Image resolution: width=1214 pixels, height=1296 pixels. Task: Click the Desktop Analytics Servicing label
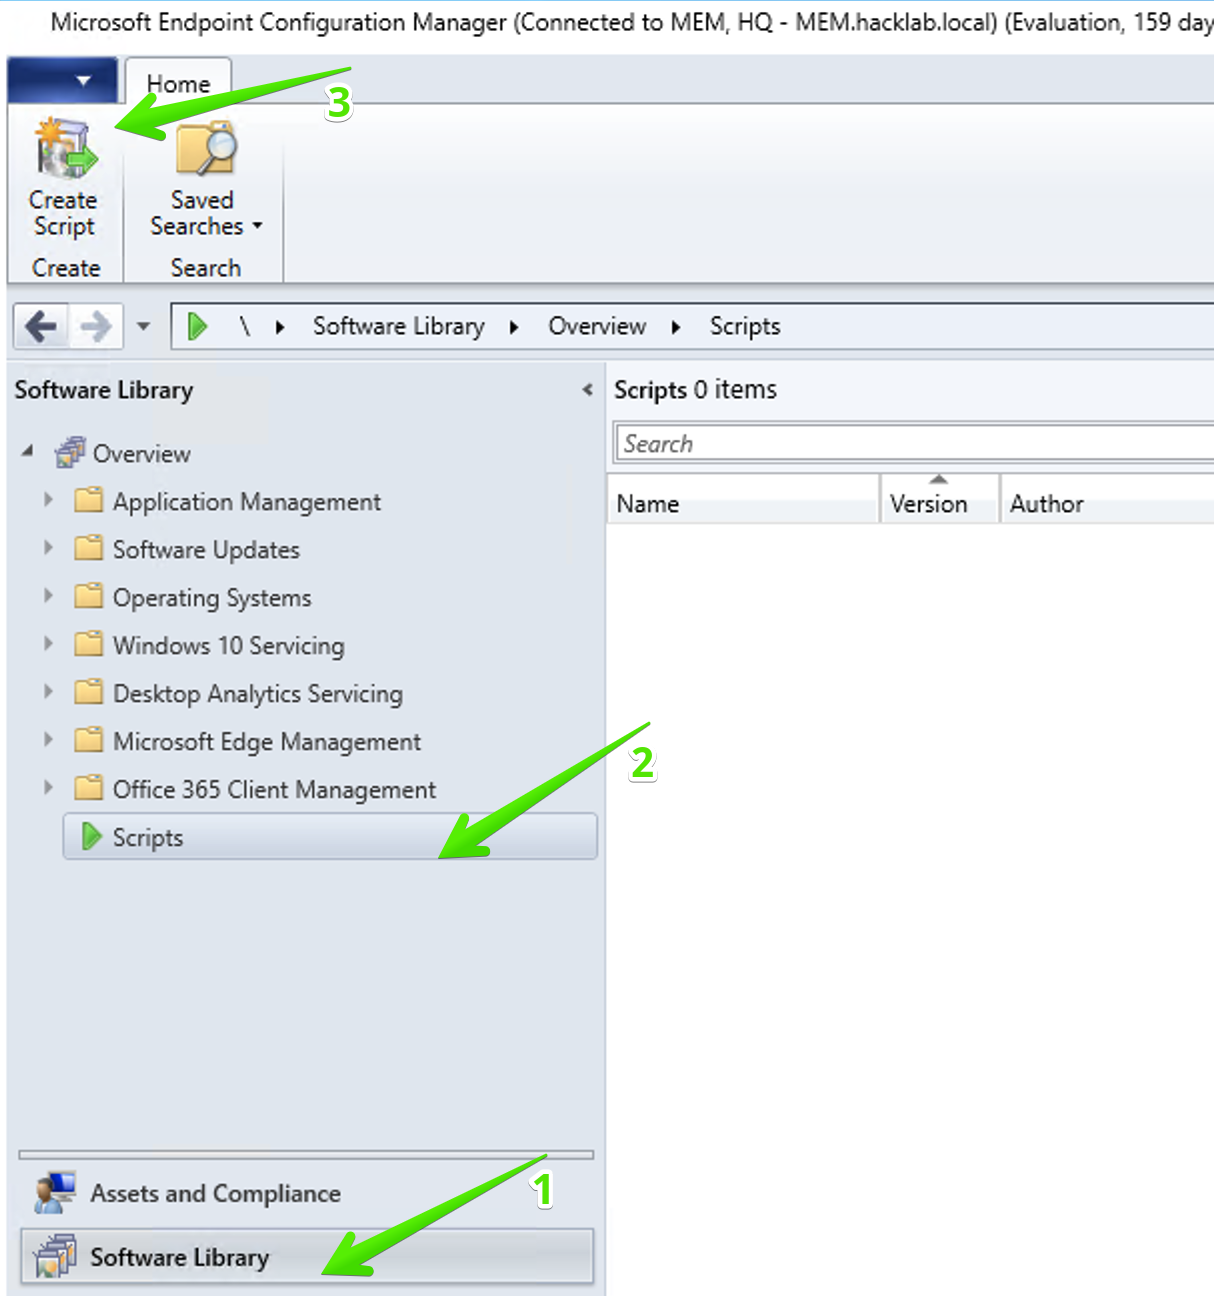point(258,694)
